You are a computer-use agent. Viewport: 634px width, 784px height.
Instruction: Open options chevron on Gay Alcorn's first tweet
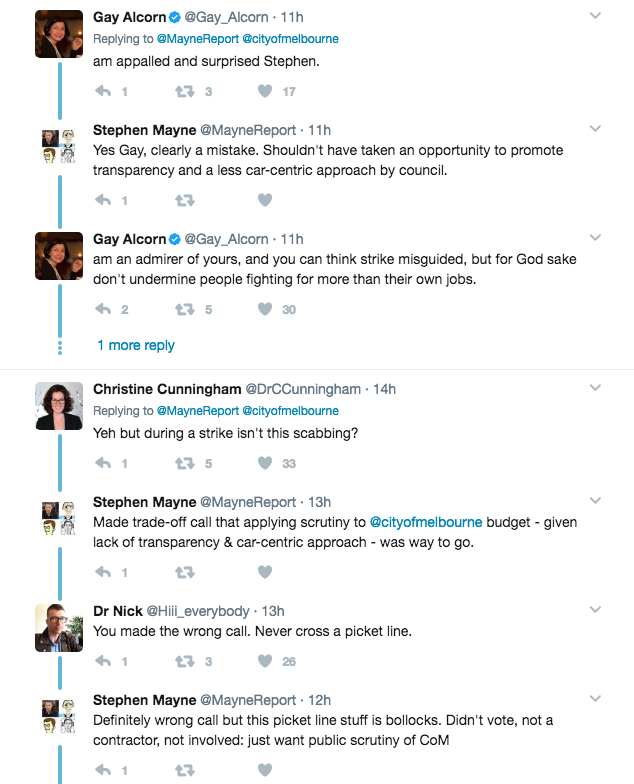point(595,16)
